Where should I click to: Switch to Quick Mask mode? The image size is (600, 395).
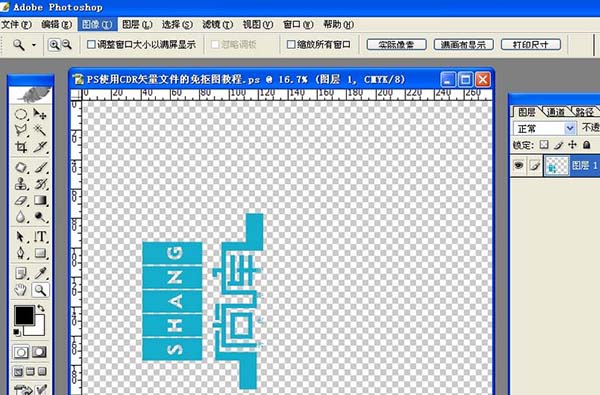[x=39, y=352]
